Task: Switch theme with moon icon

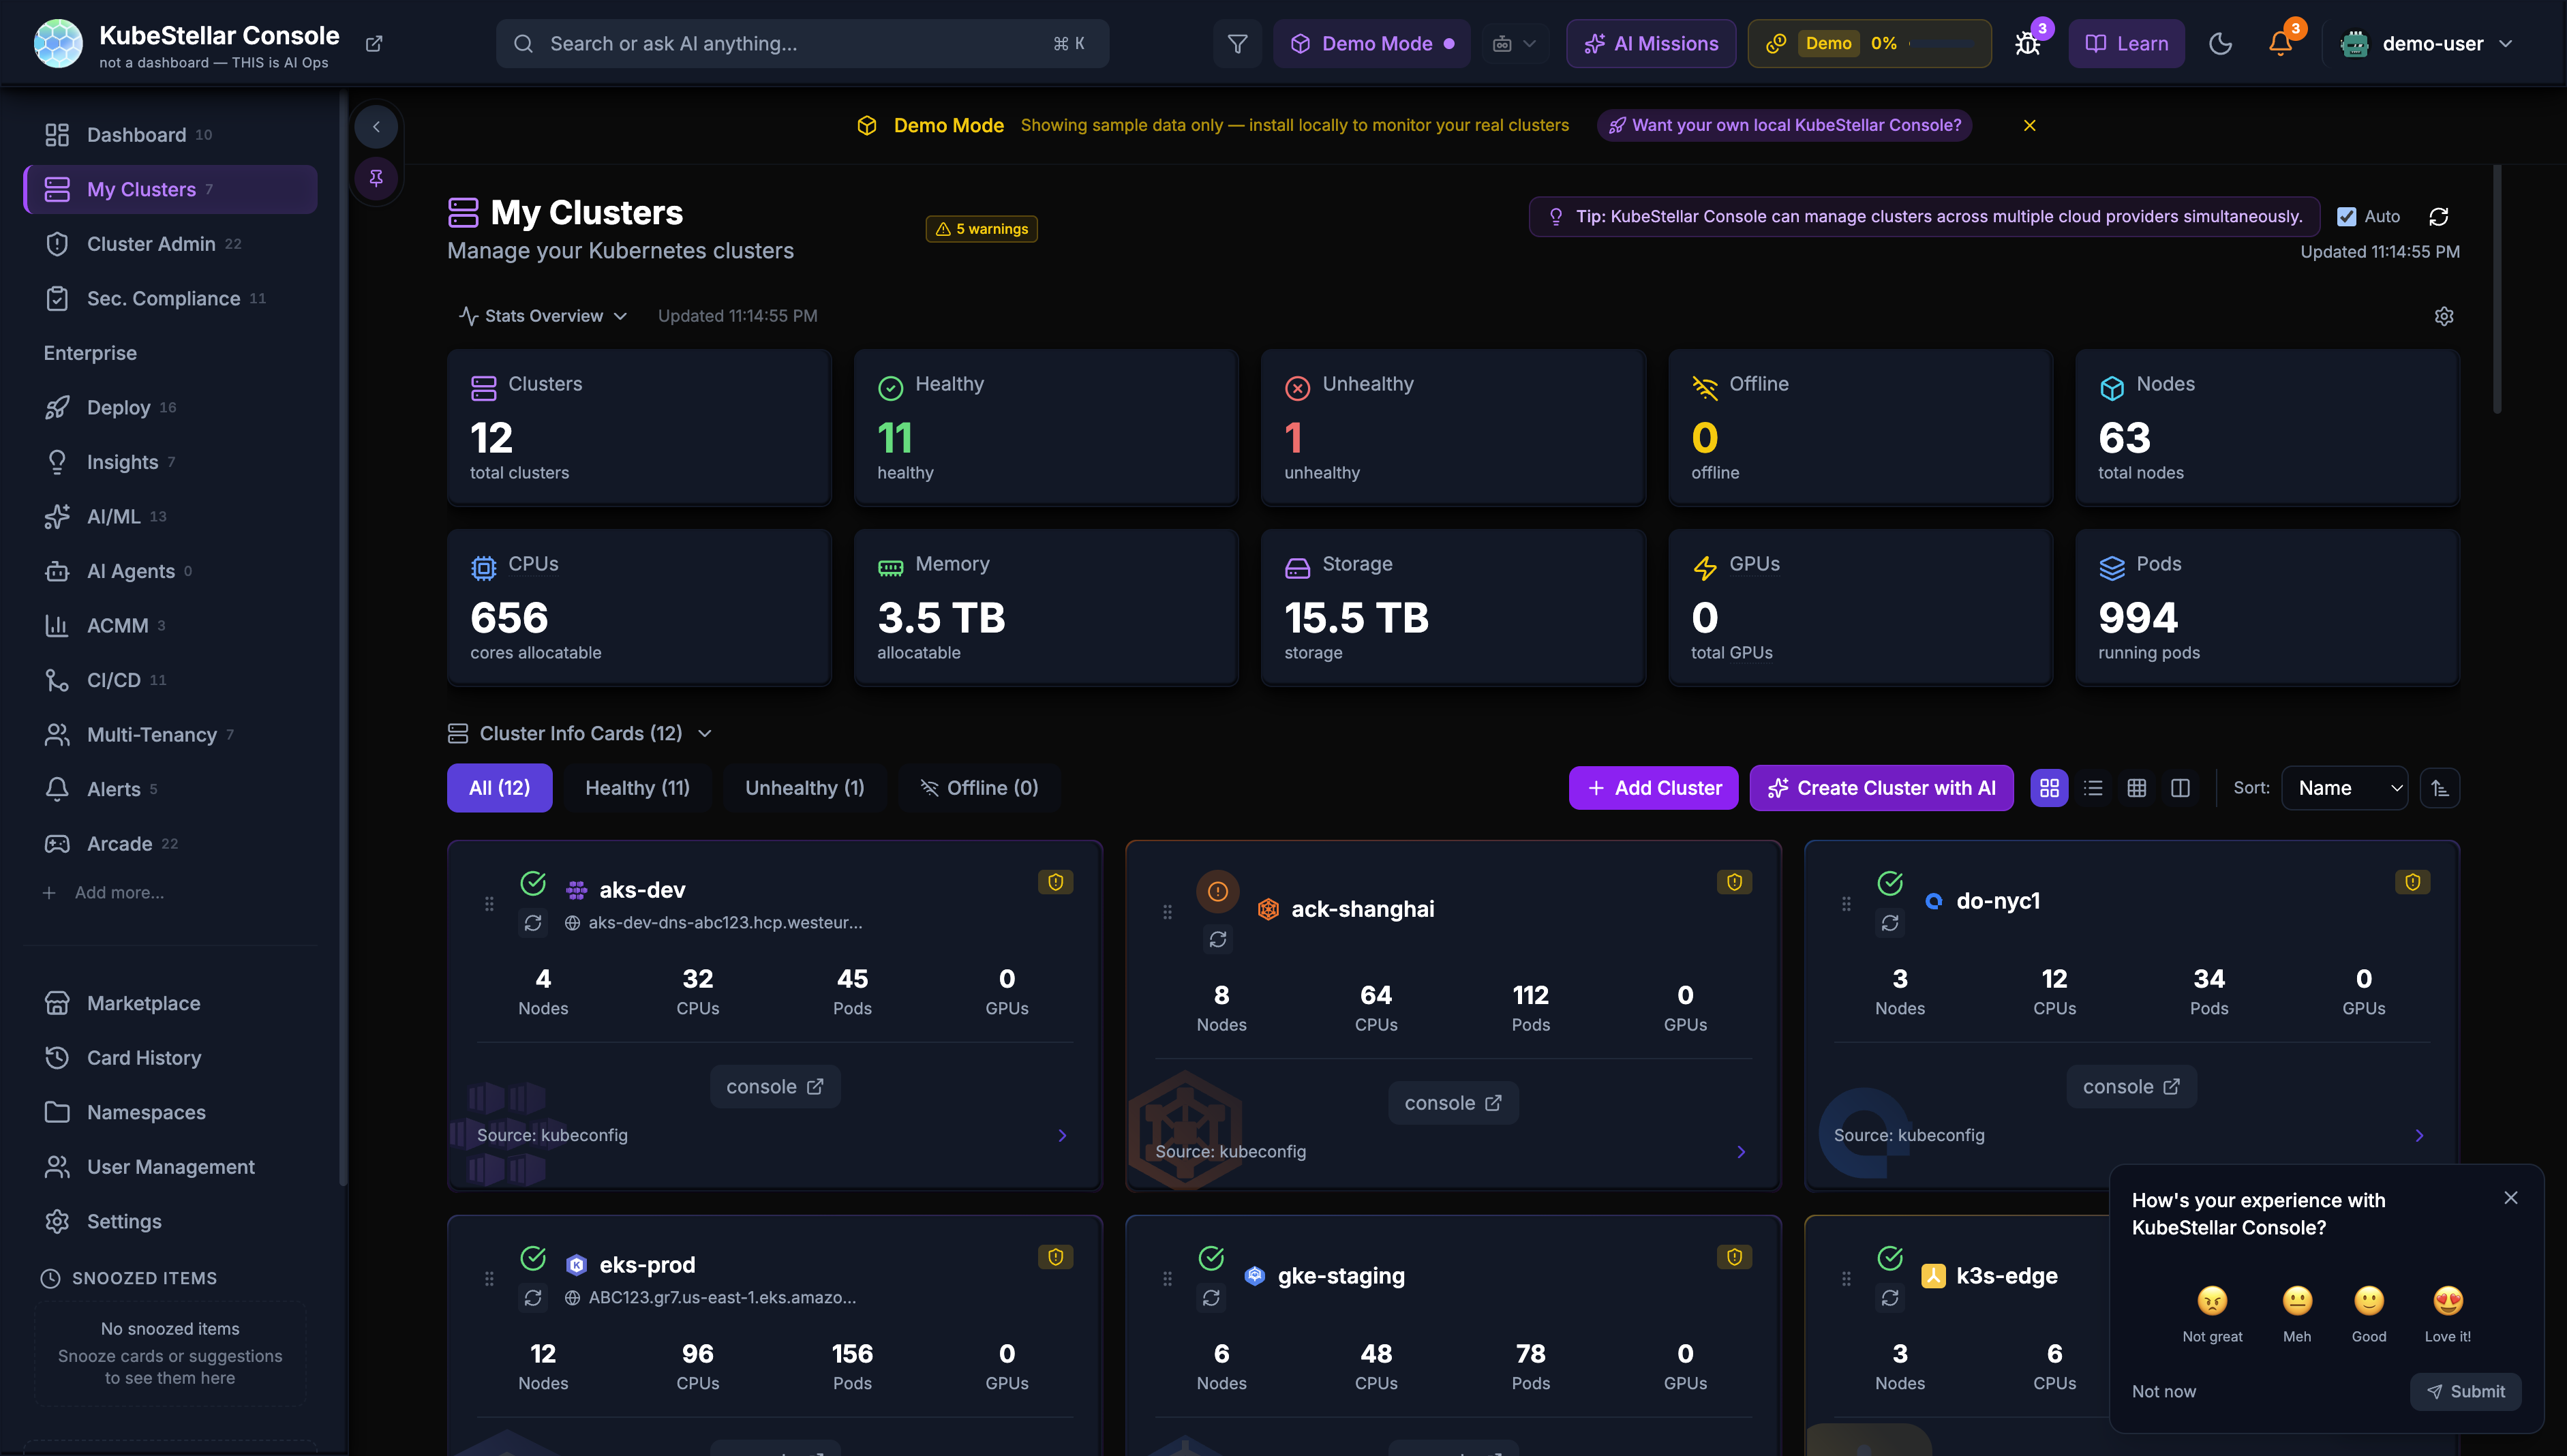Action: 2220,44
